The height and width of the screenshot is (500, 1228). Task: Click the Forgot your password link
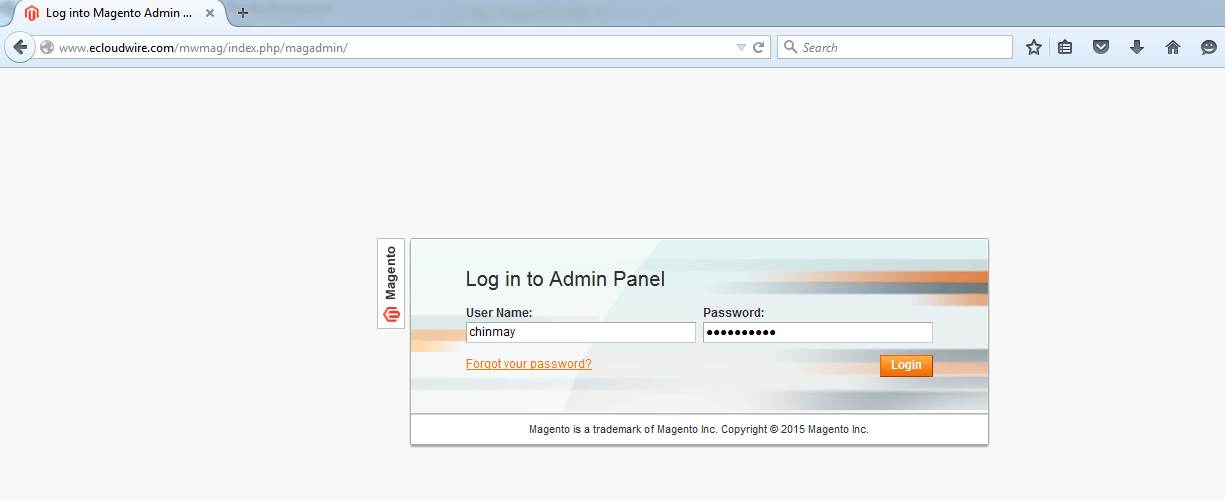coord(529,364)
